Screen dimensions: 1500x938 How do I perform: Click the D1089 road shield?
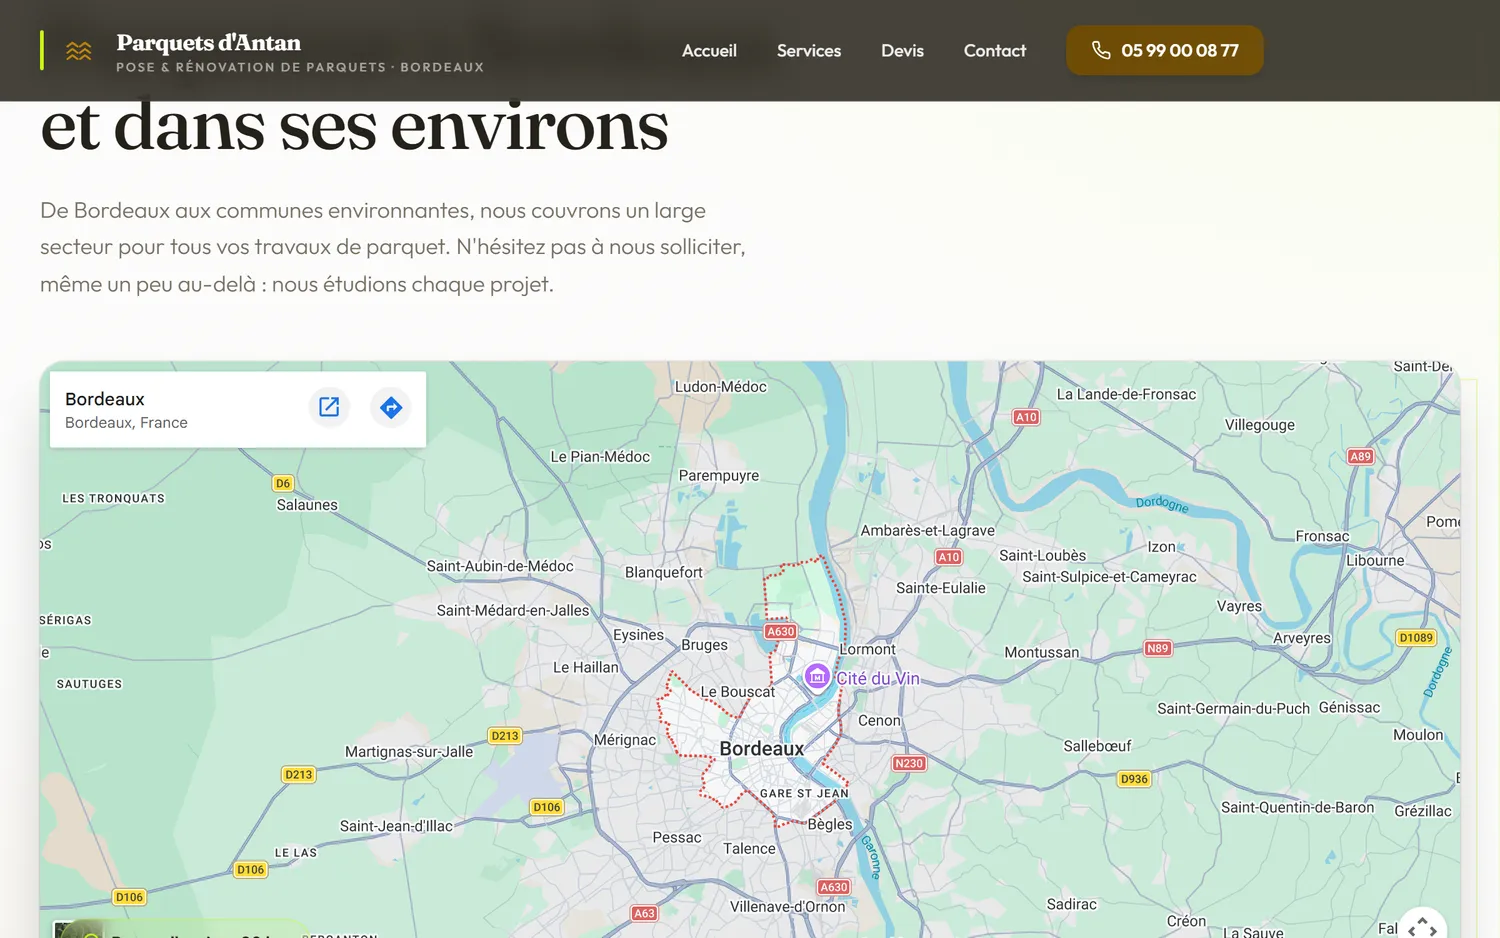[1416, 638]
